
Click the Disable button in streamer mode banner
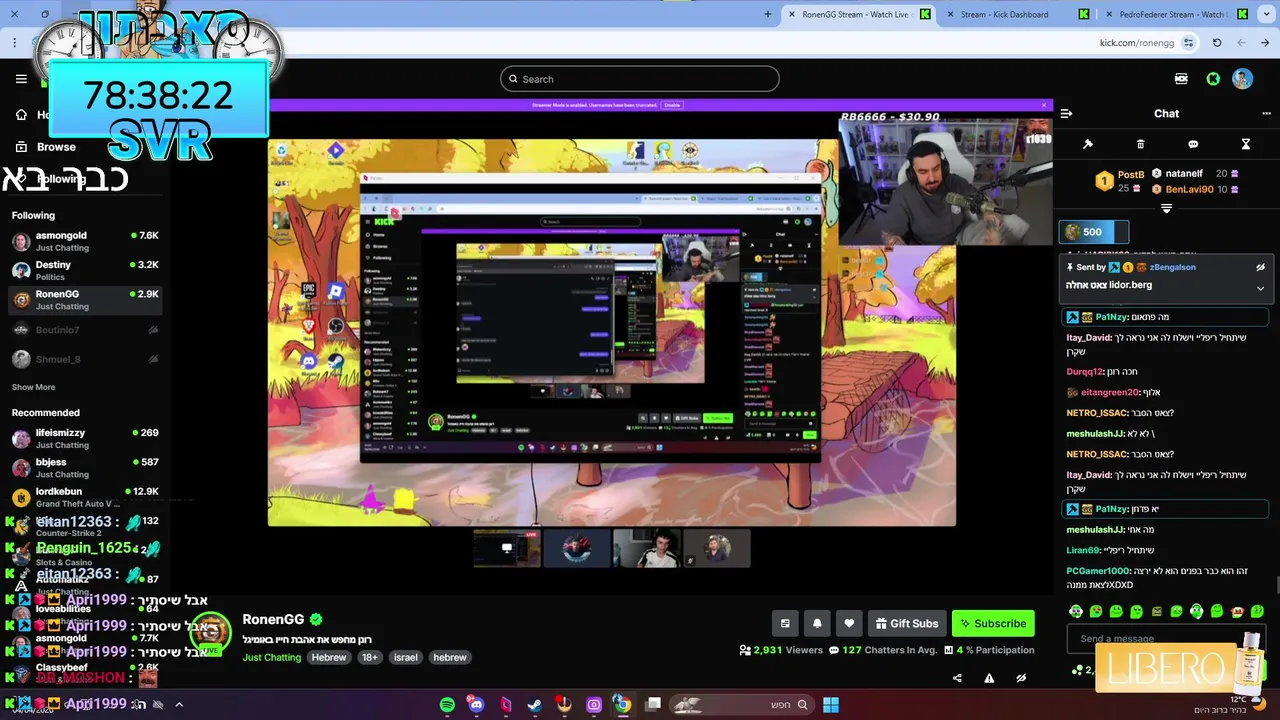pos(672,105)
